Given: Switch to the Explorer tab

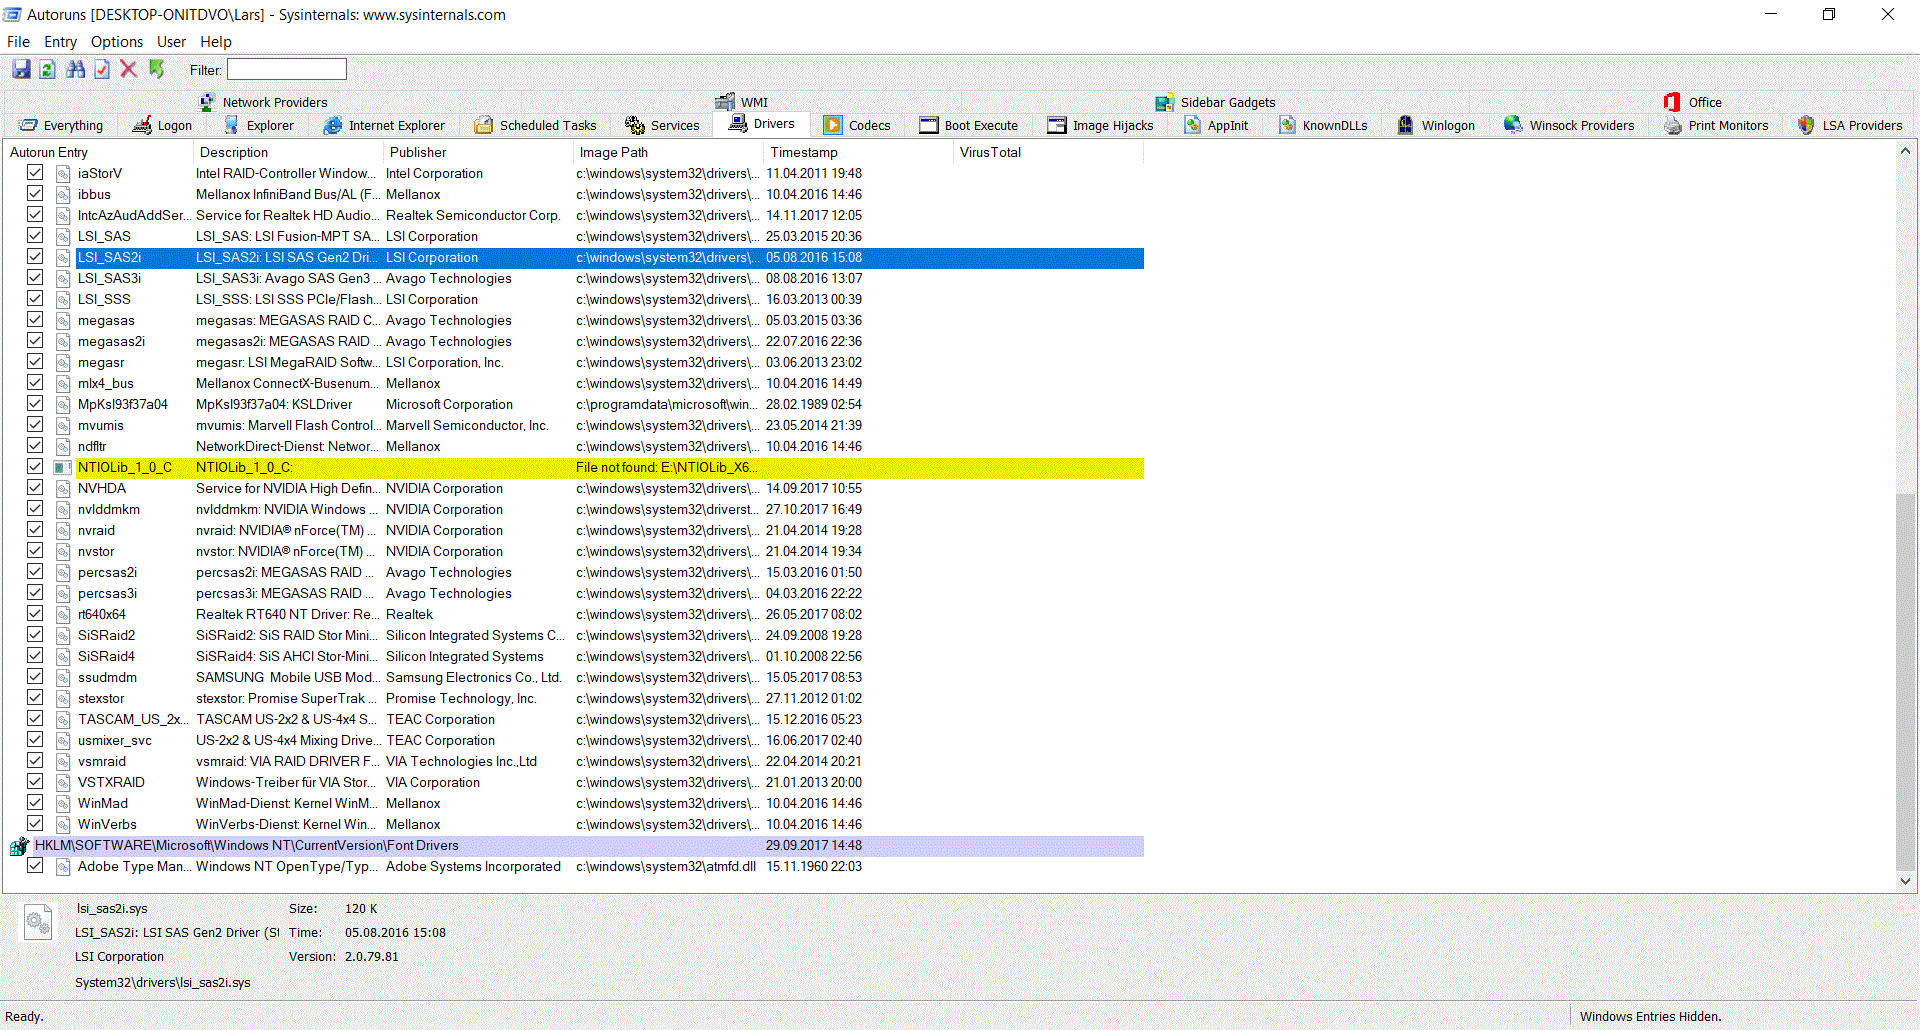Looking at the screenshot, I should [x=259, y=125].
